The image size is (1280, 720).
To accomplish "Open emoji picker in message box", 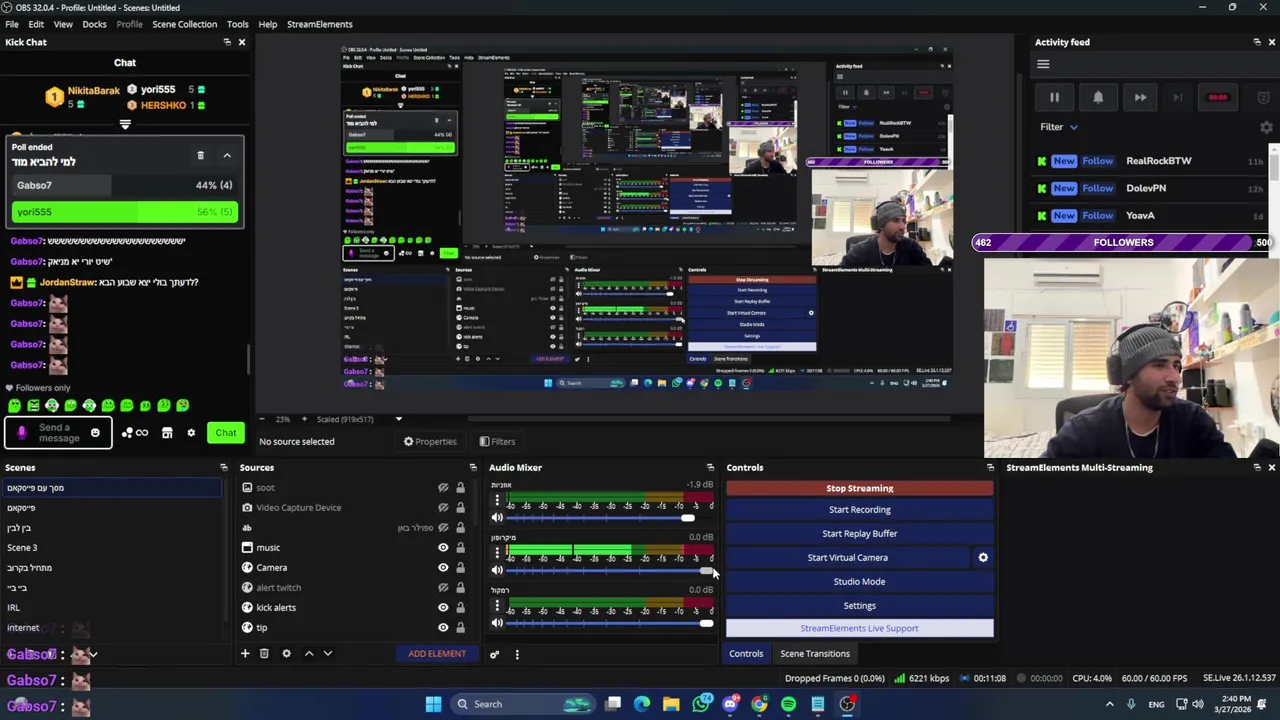I will pyautogui.click(x=95, y=433).
